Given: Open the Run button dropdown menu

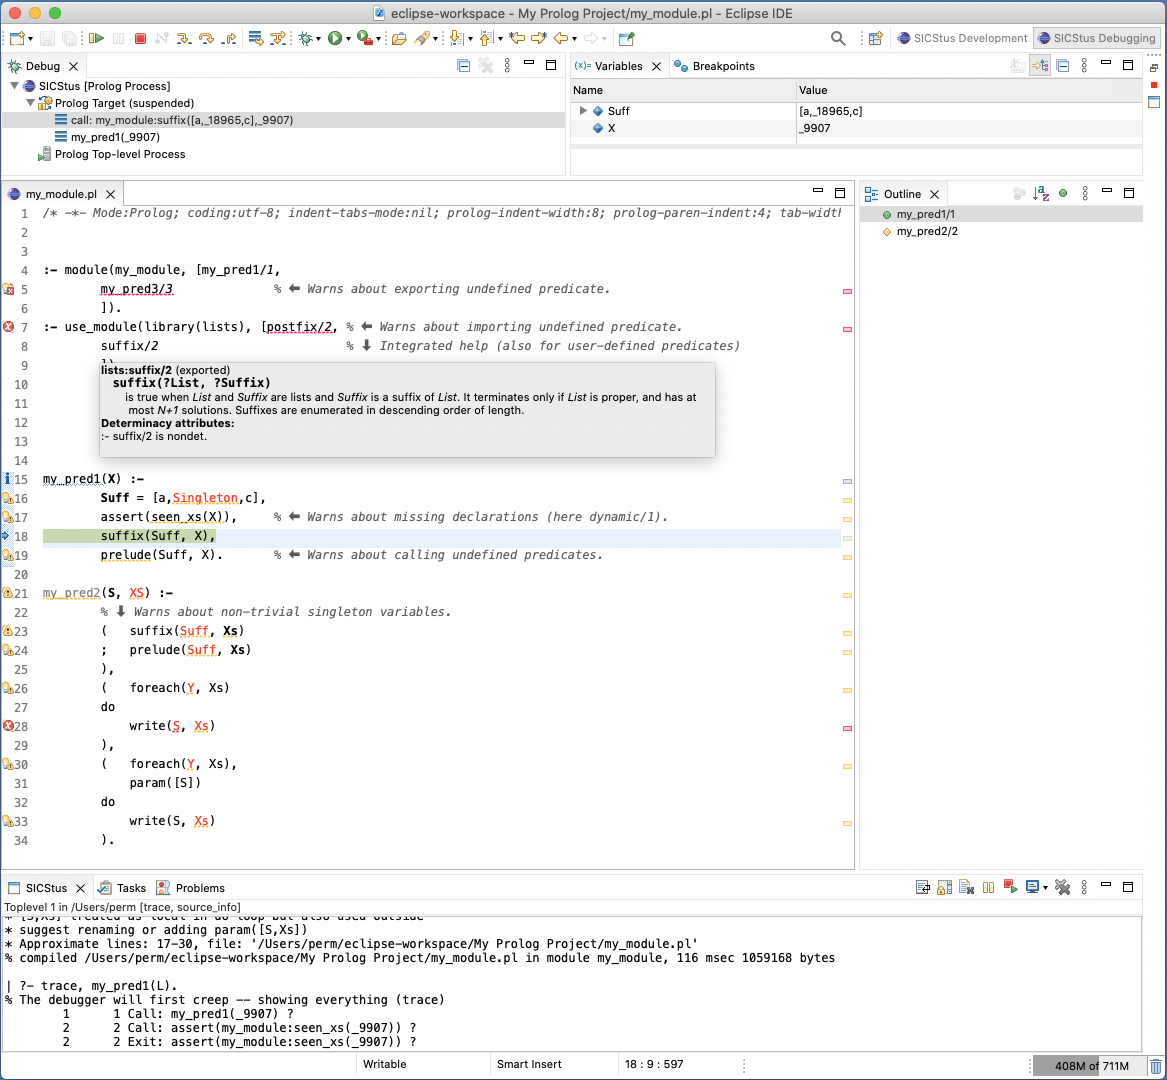Looking at the screenshot, I should click(x=348, y=37).
